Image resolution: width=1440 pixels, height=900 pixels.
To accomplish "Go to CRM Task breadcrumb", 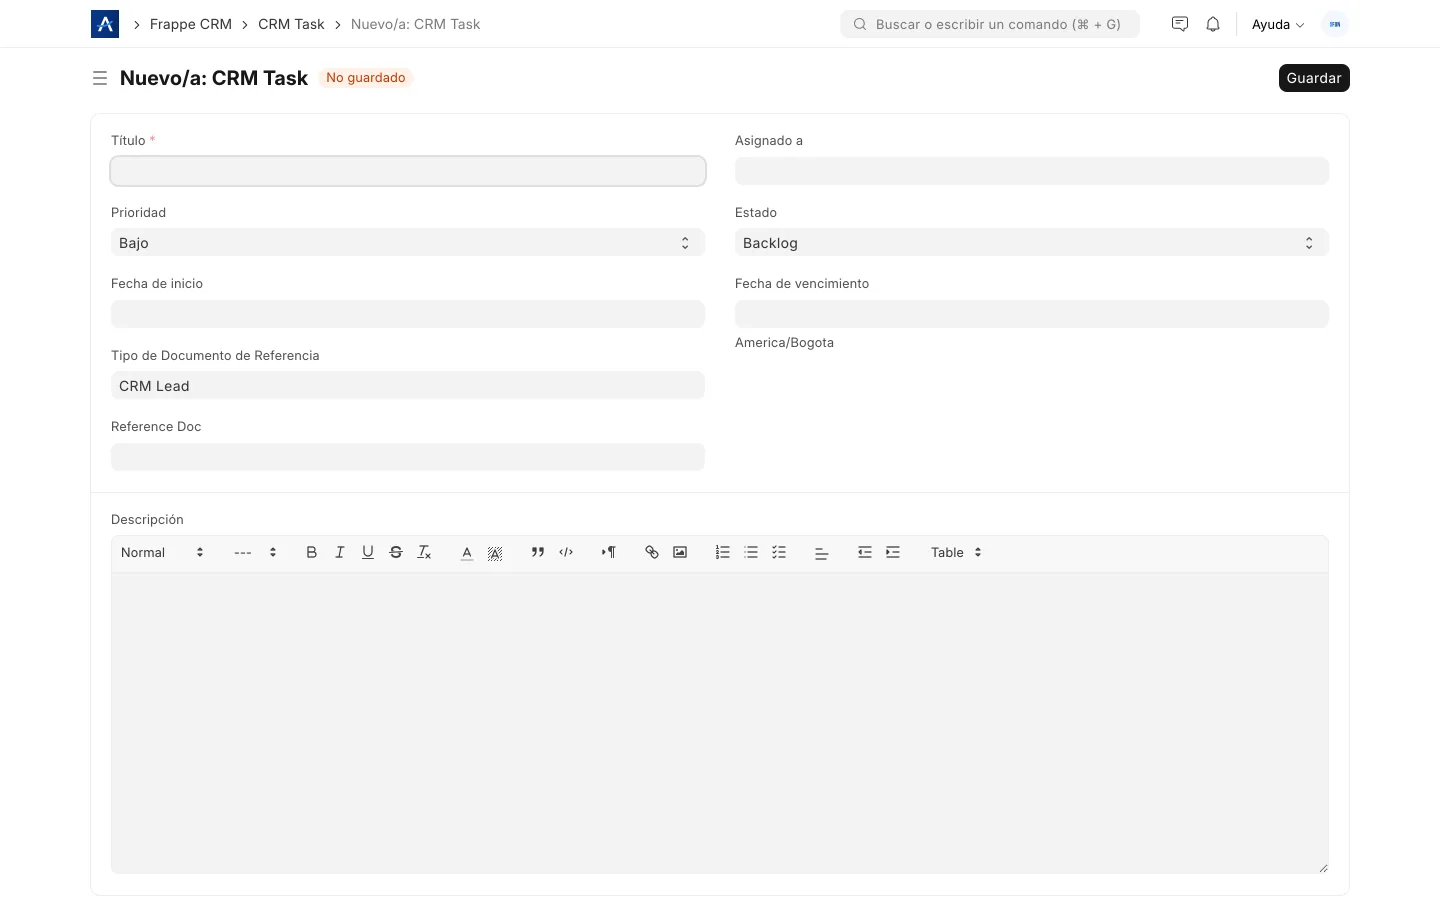I will coord(291,24).
